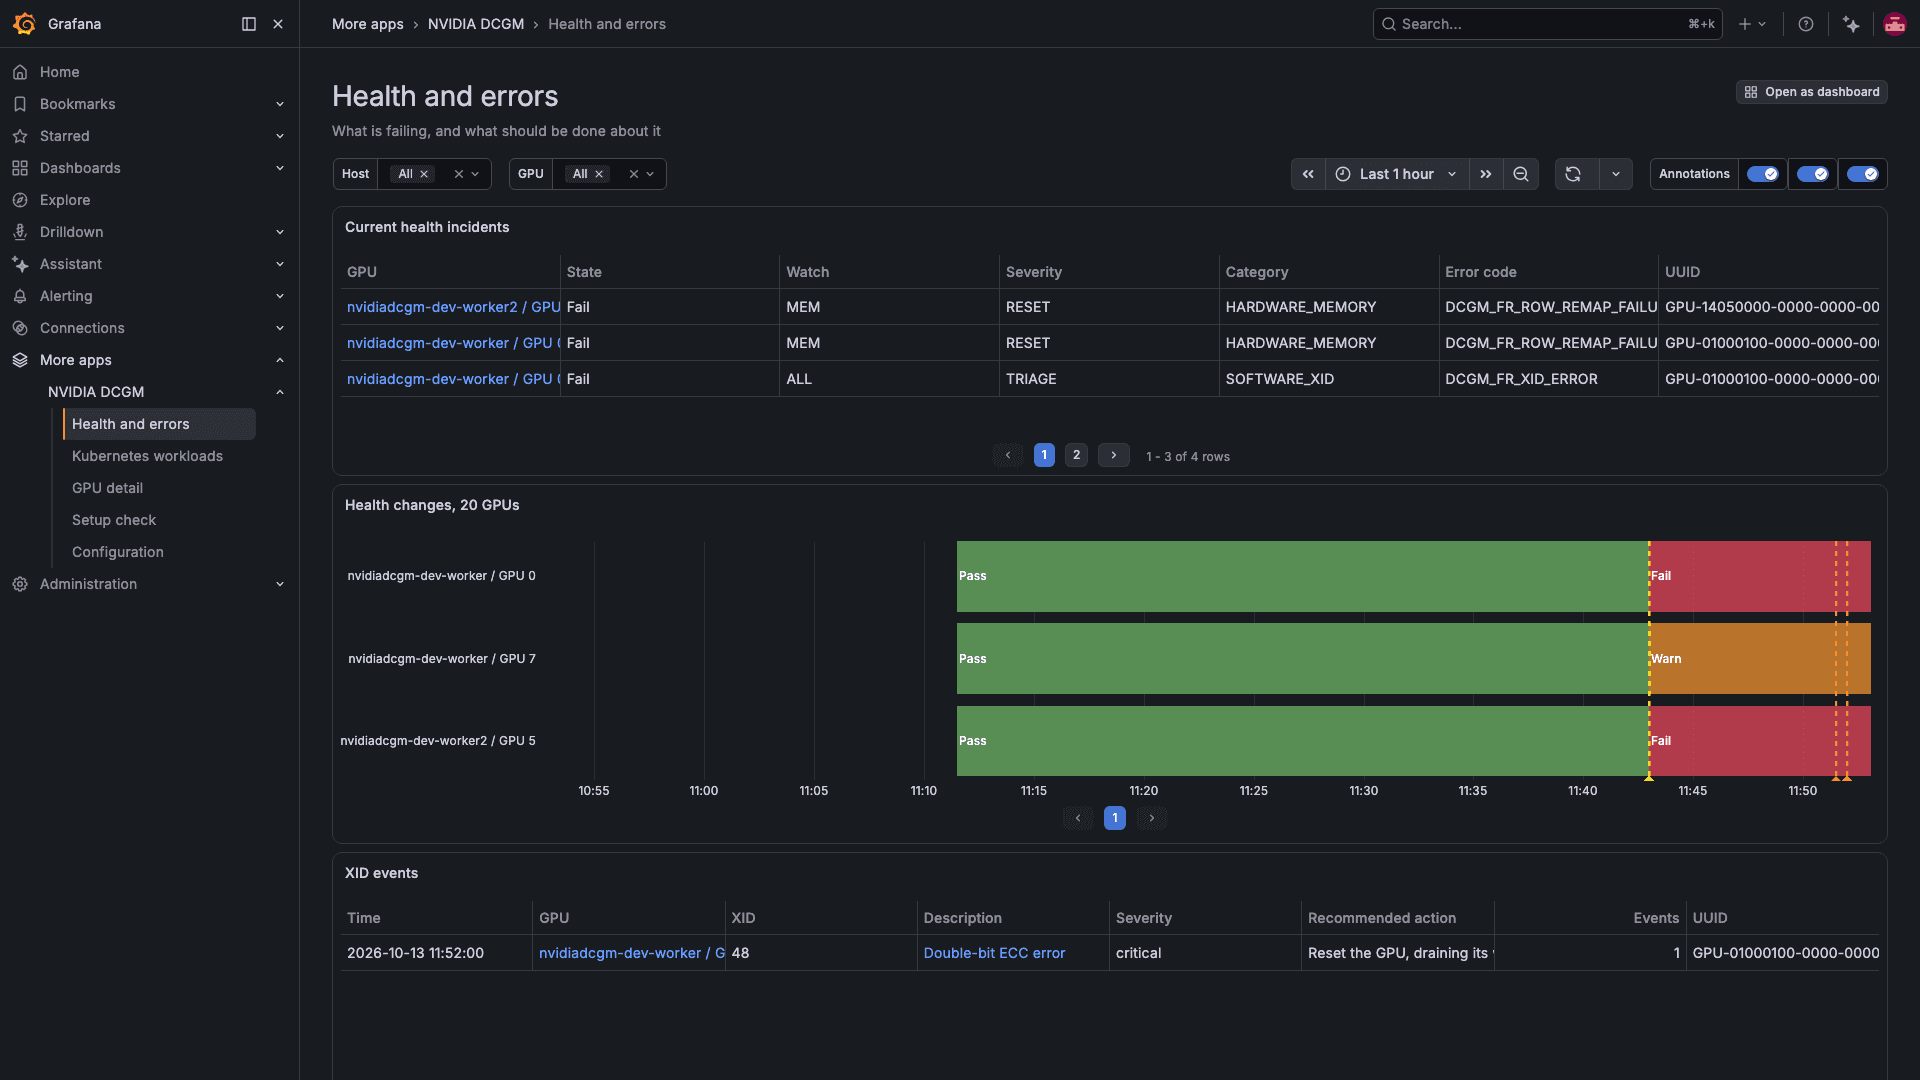Click Open as dashboard button

click(1811, 92)
